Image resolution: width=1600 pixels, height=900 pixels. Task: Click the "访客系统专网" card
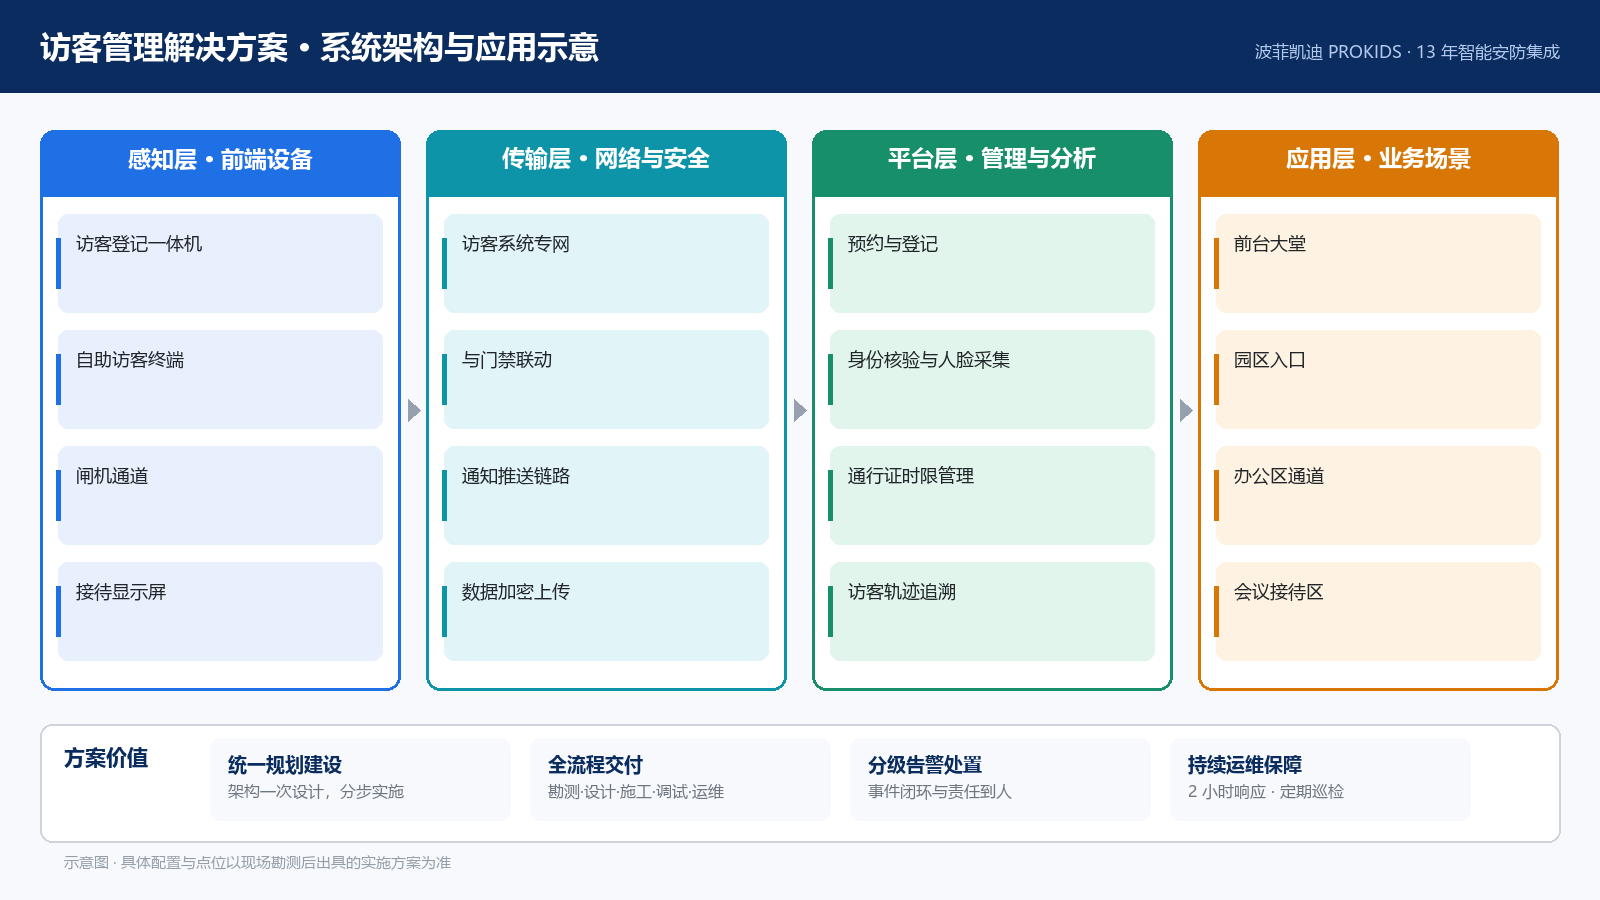(x=606, y=263)
